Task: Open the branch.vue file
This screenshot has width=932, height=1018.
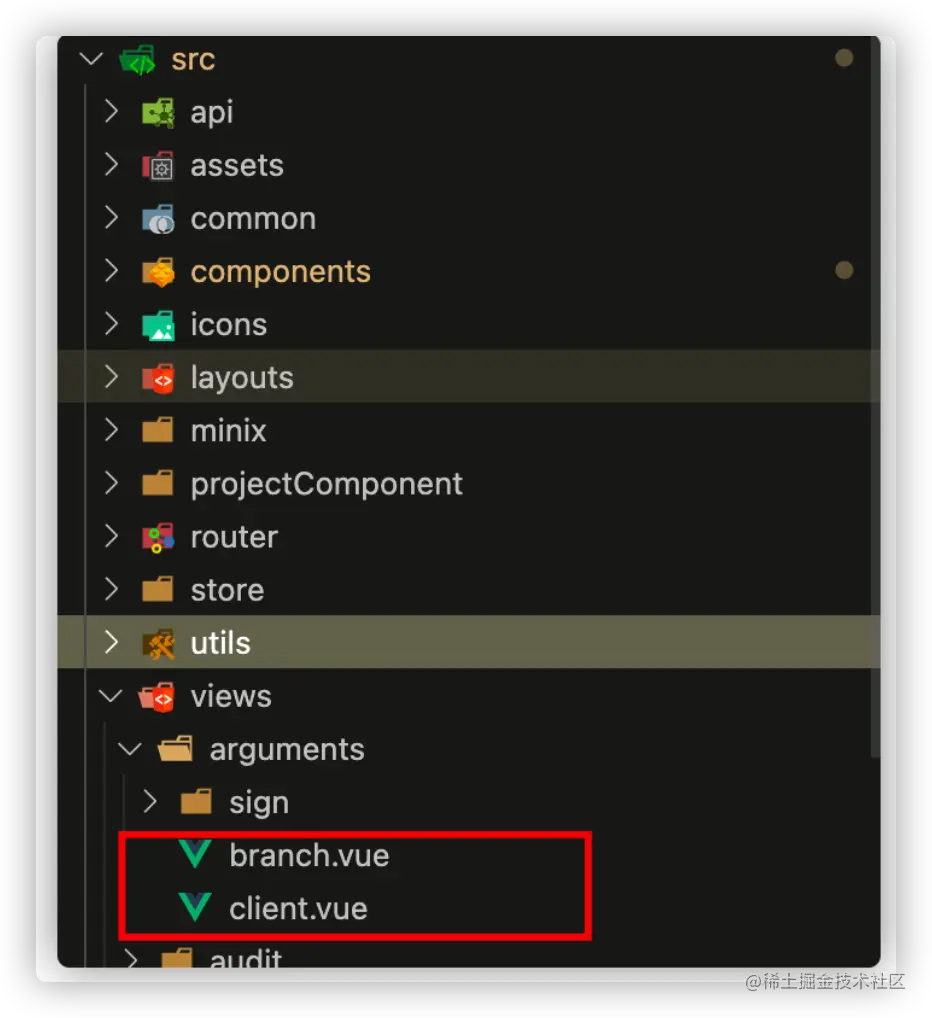Action: tap(309, 856)
